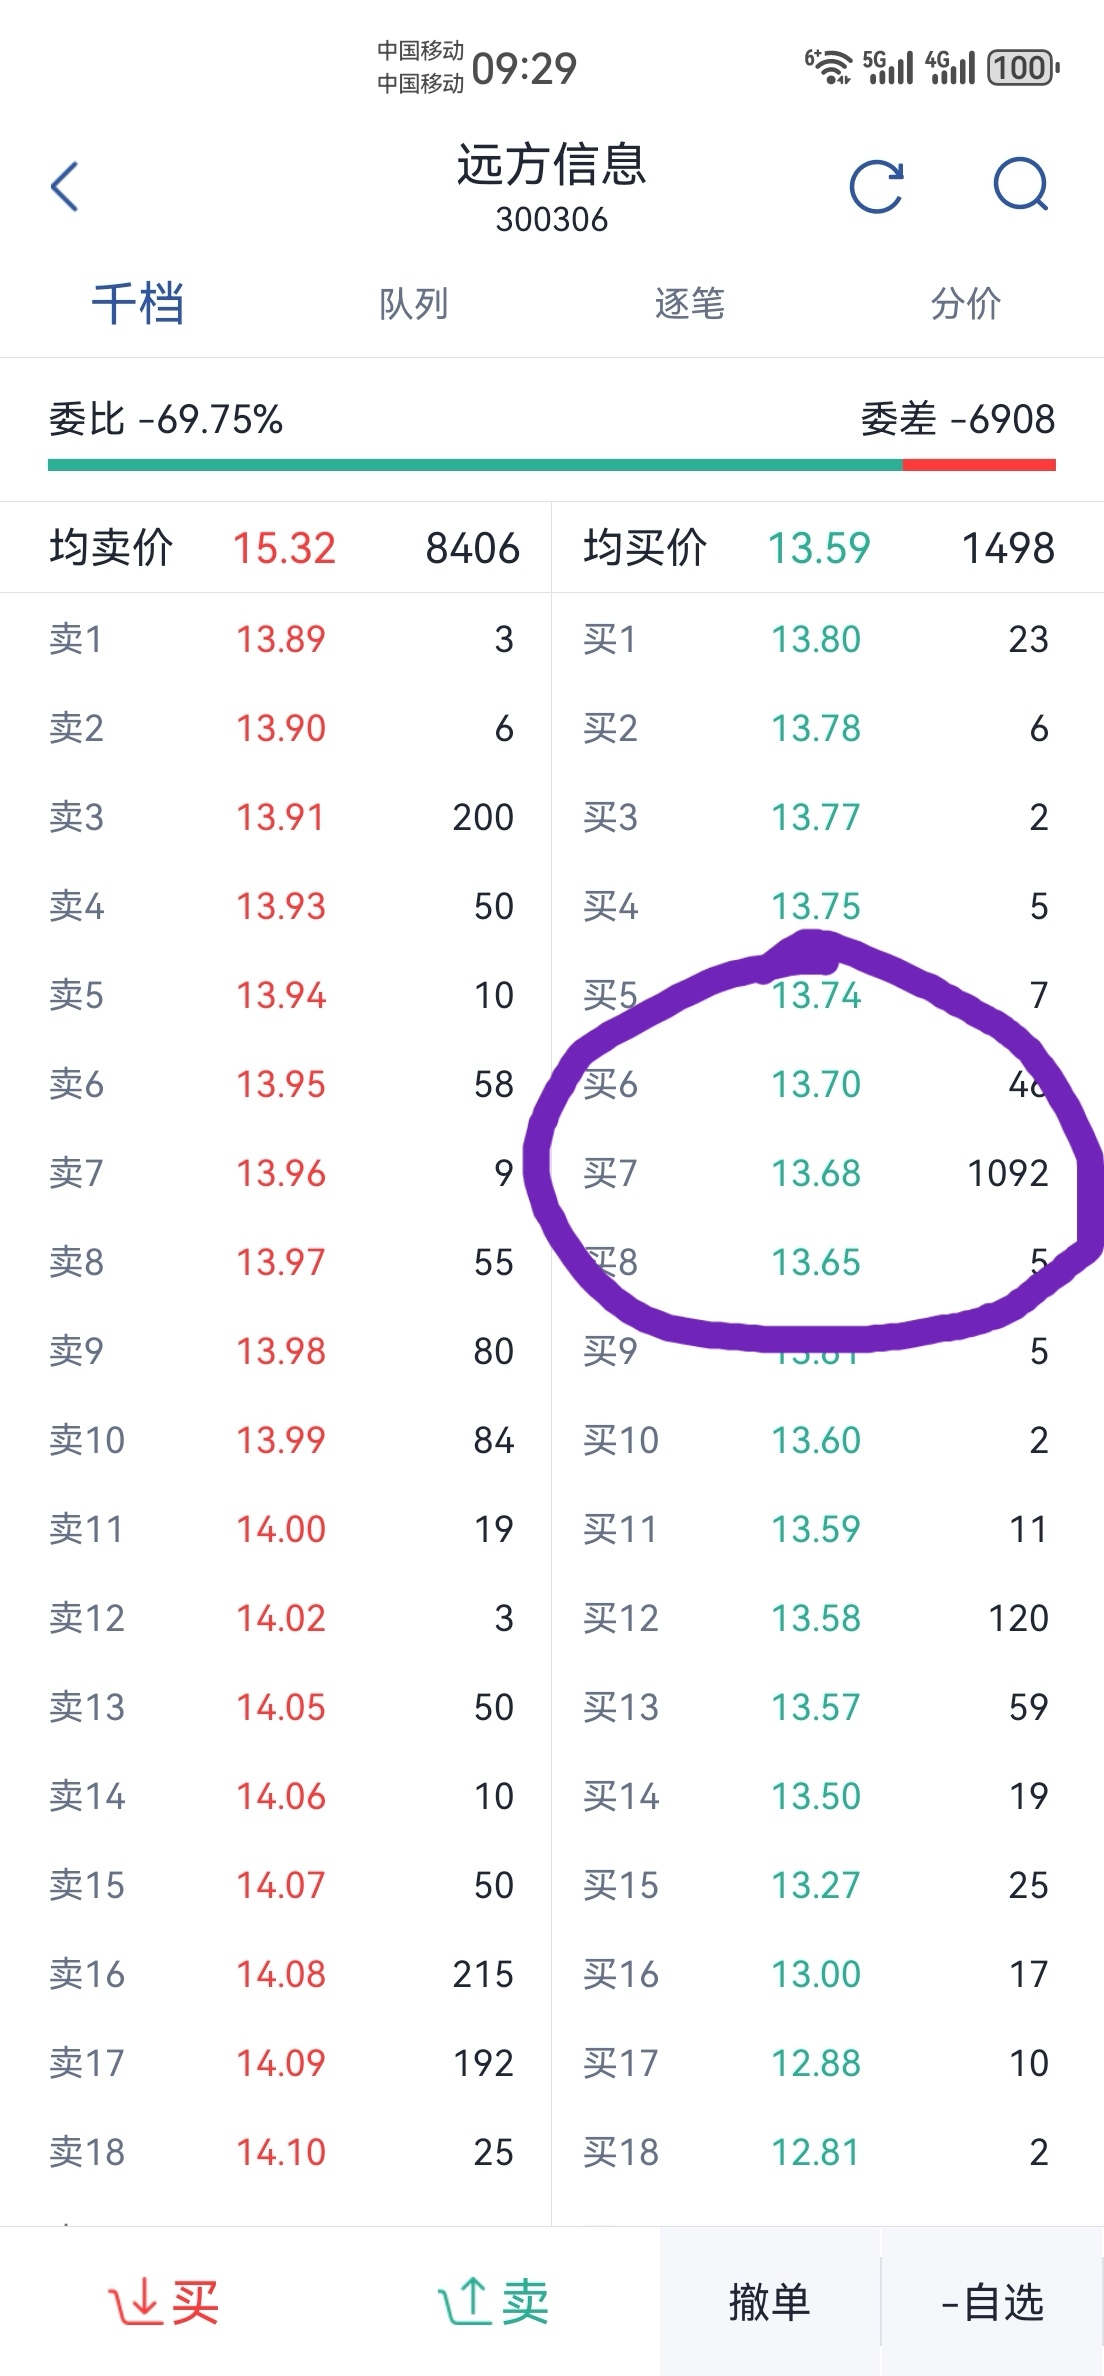
Task: Switch to the 千档 tab
Action: coord(138,303)
